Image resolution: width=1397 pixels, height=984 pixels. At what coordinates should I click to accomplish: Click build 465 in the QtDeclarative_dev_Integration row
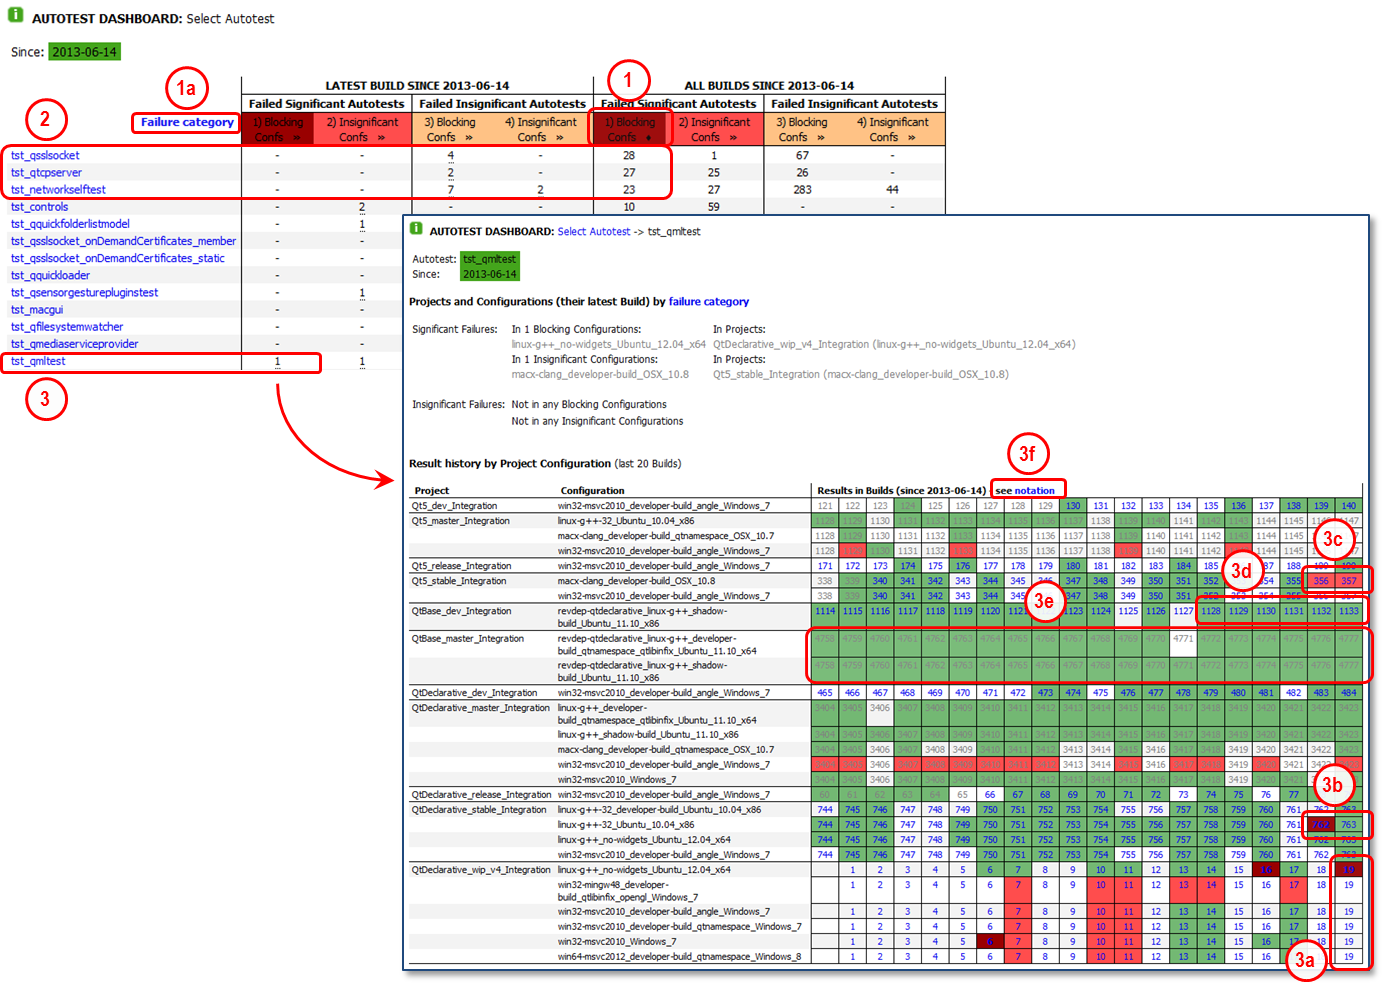(x=825, y=692)
